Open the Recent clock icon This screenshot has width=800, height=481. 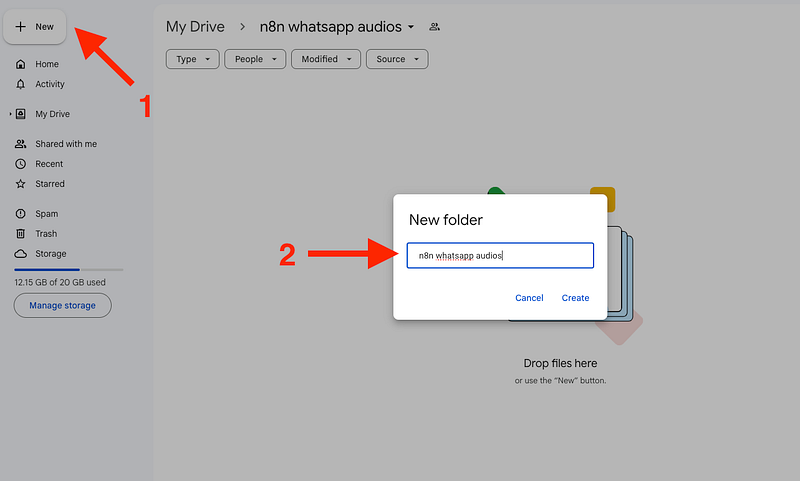click(21, 164)
